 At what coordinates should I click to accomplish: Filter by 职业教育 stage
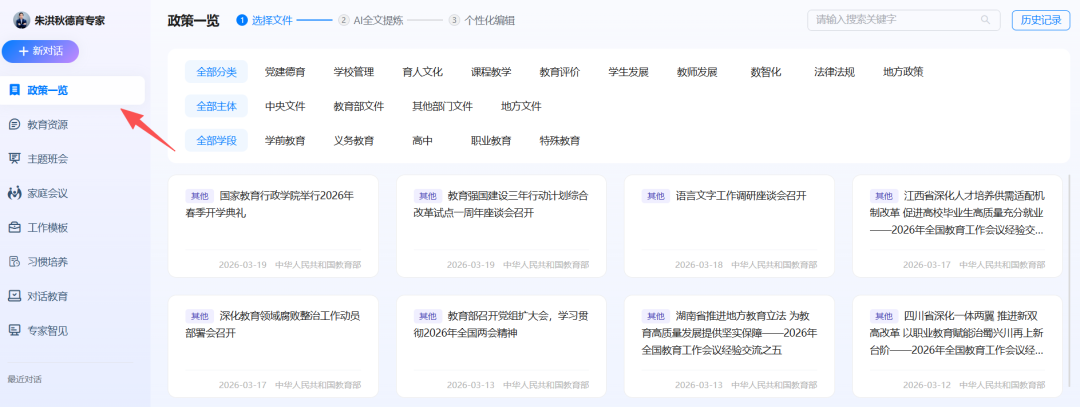491,140
